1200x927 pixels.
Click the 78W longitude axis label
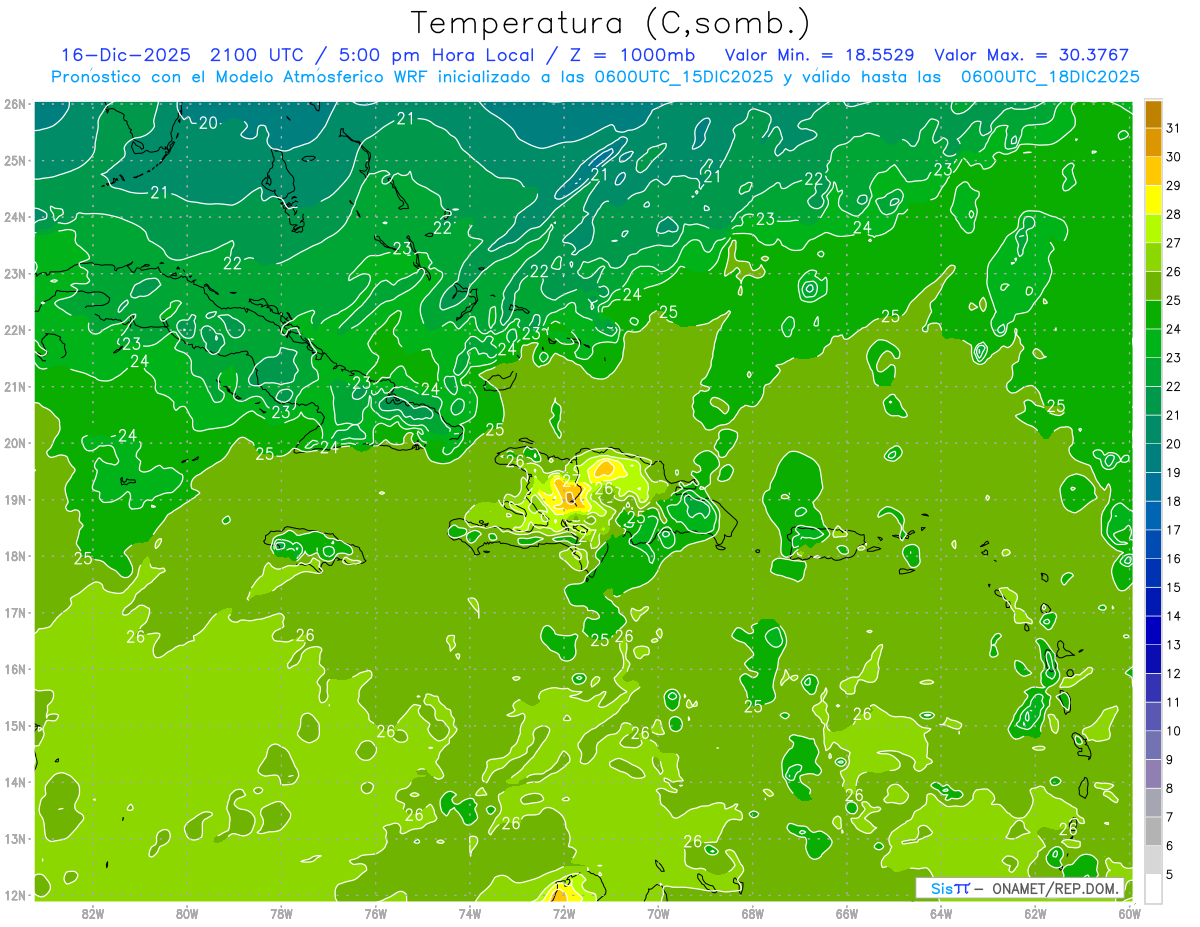pyautogui.click(x=281, y=913)
